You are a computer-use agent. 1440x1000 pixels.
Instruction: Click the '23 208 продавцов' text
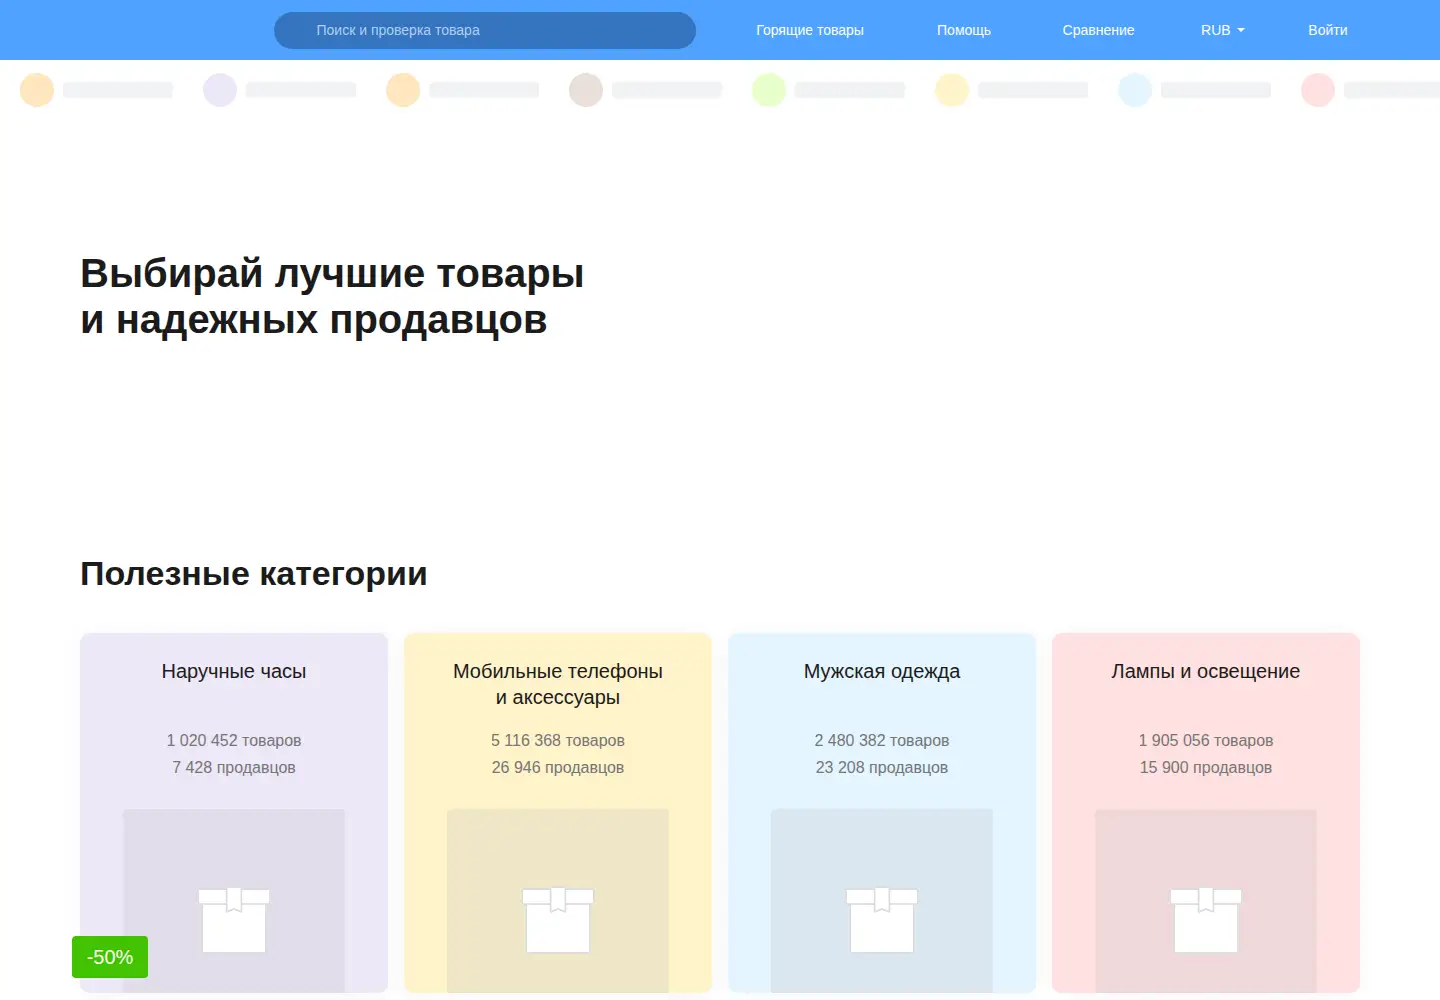882,767
